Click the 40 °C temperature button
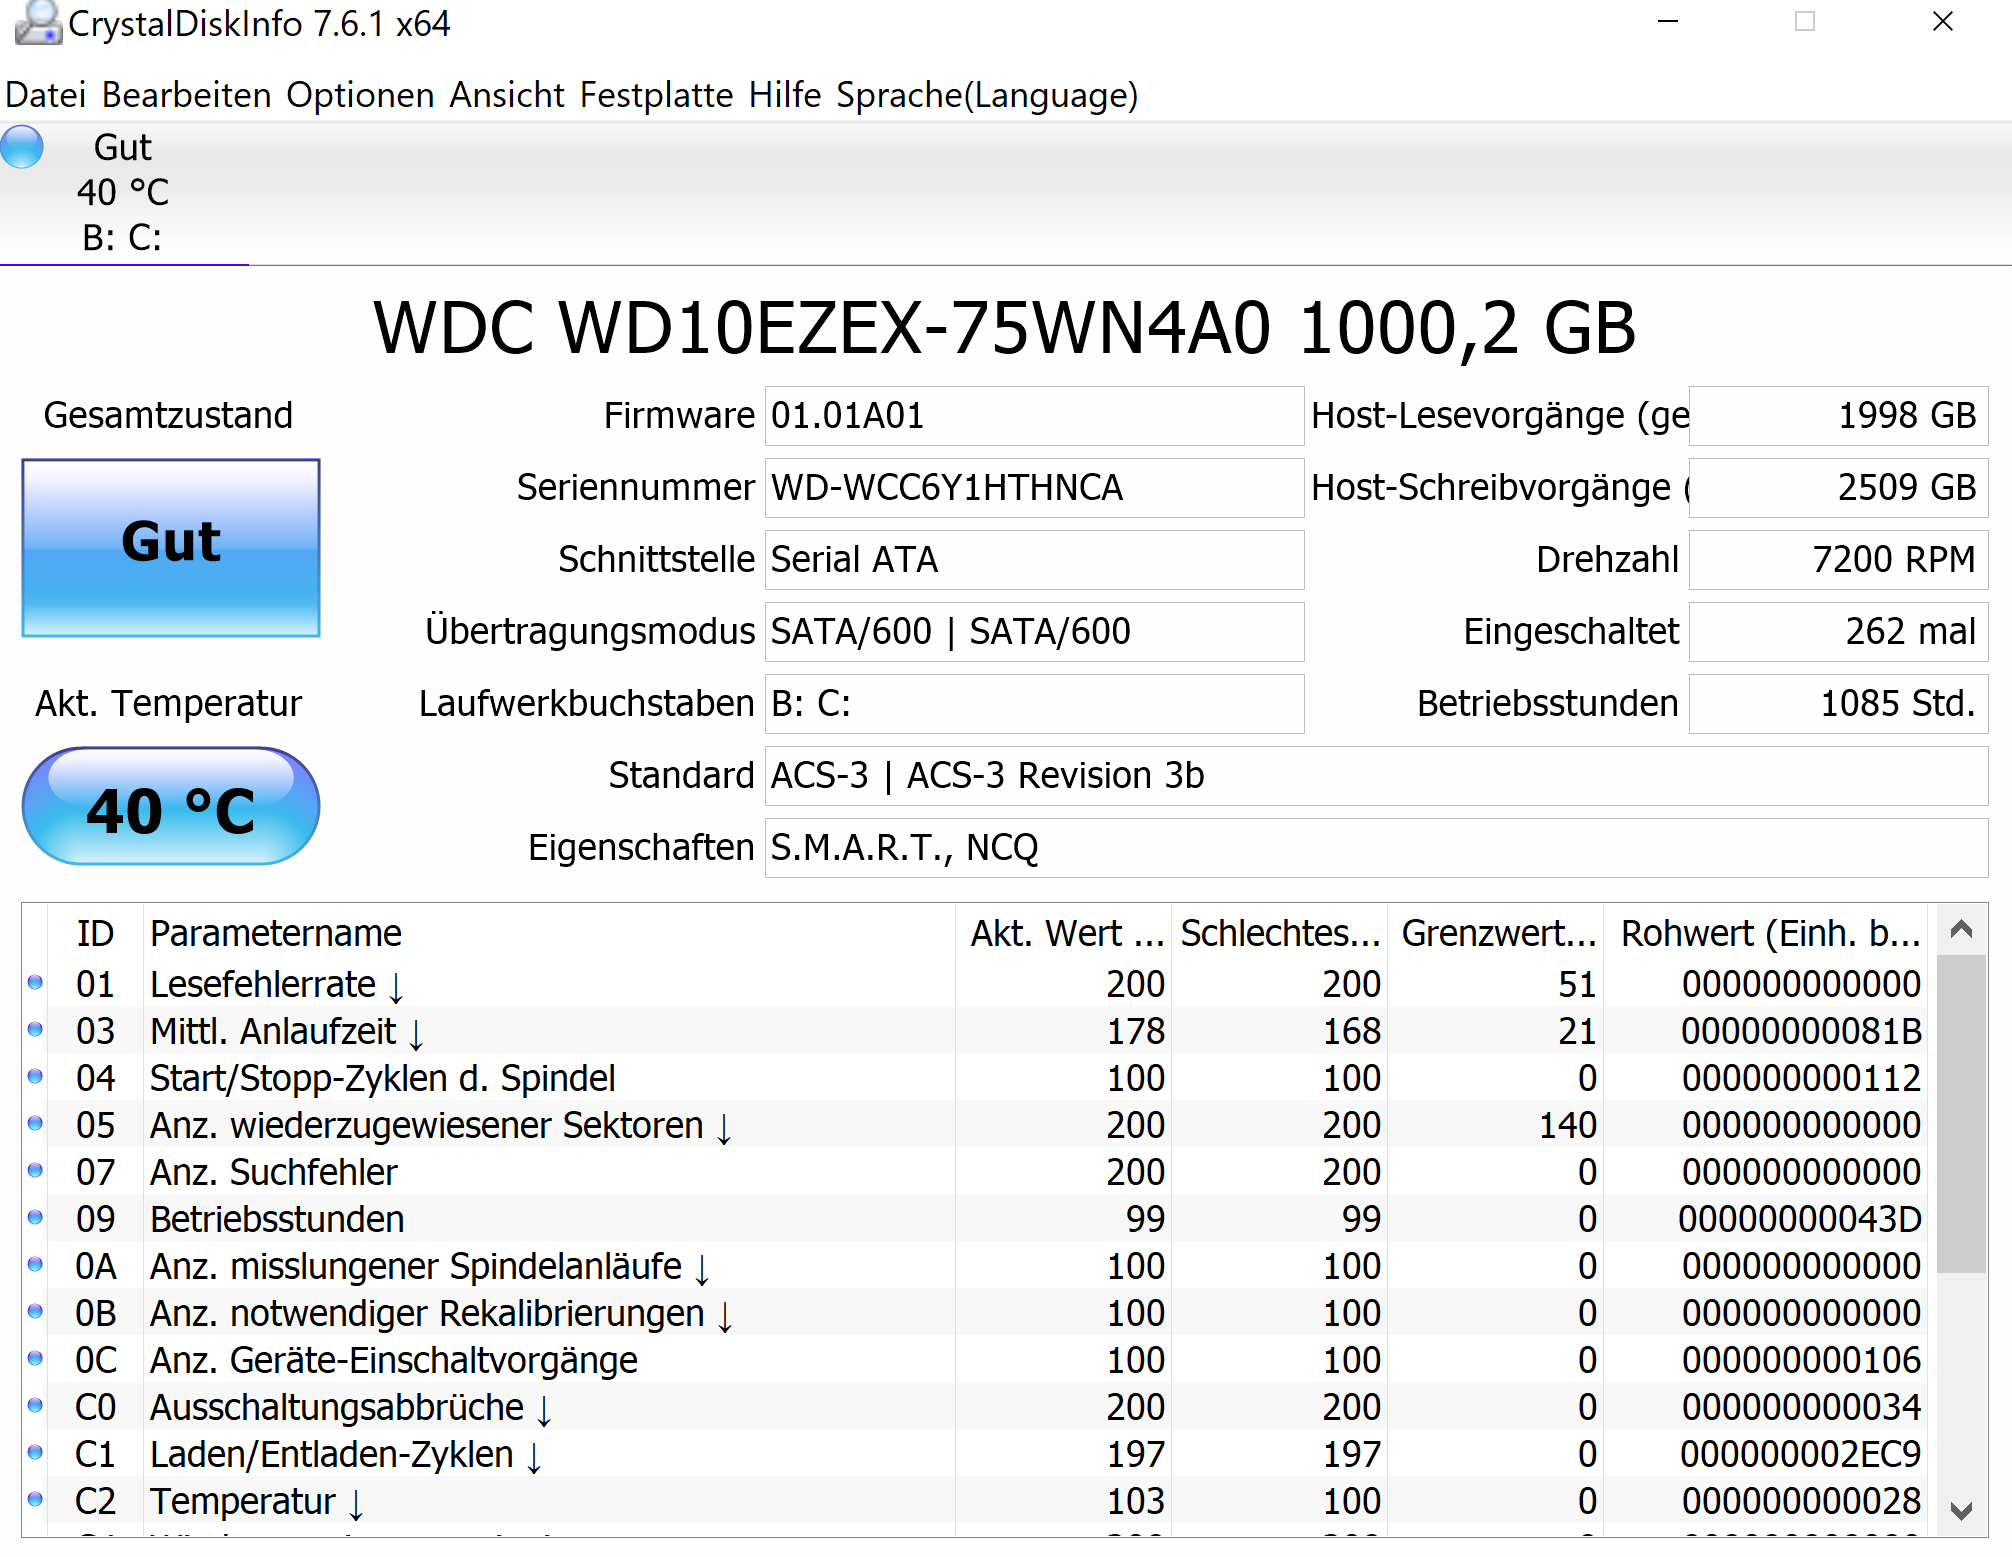The height and width of the screenshot is (1557, 2012). tap(171, 807)
